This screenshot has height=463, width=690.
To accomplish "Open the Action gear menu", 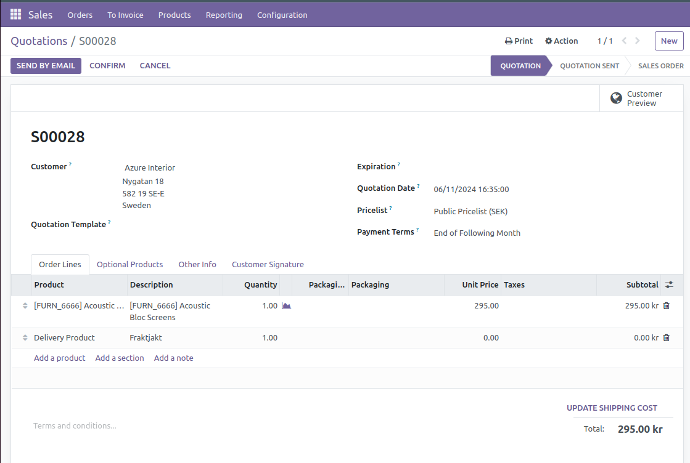I will point(562,41).
